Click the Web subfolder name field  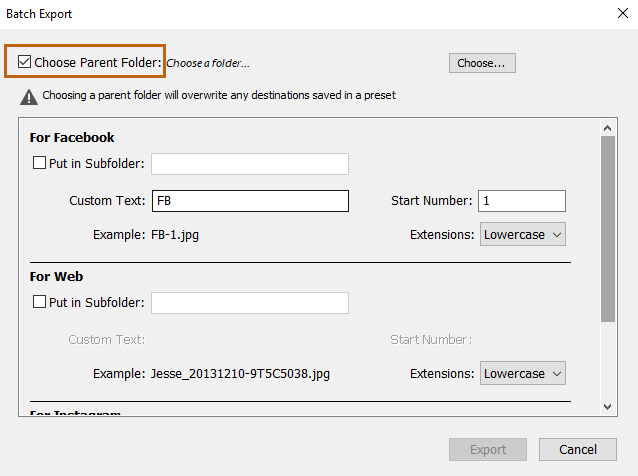click(250, 302)
